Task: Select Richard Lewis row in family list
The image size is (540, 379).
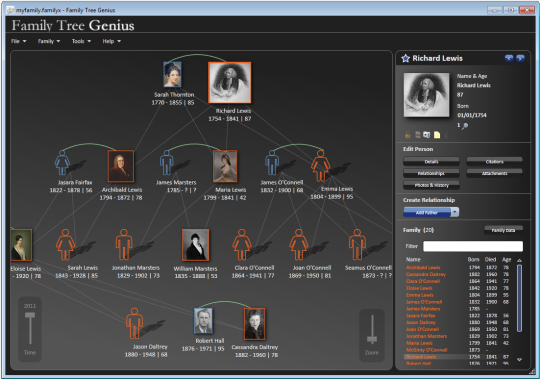Action: click(458, 357)
